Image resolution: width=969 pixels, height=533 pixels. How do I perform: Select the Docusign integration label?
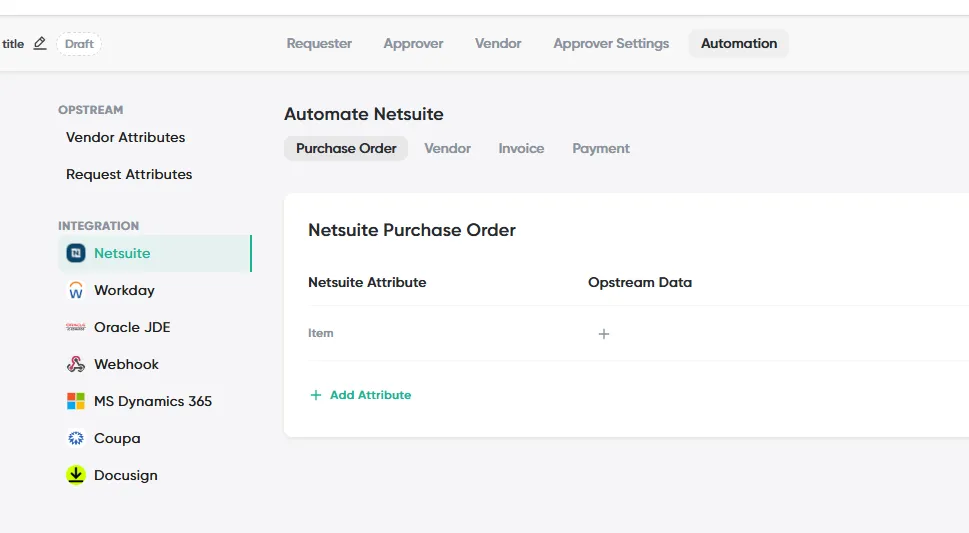point(125,475)
